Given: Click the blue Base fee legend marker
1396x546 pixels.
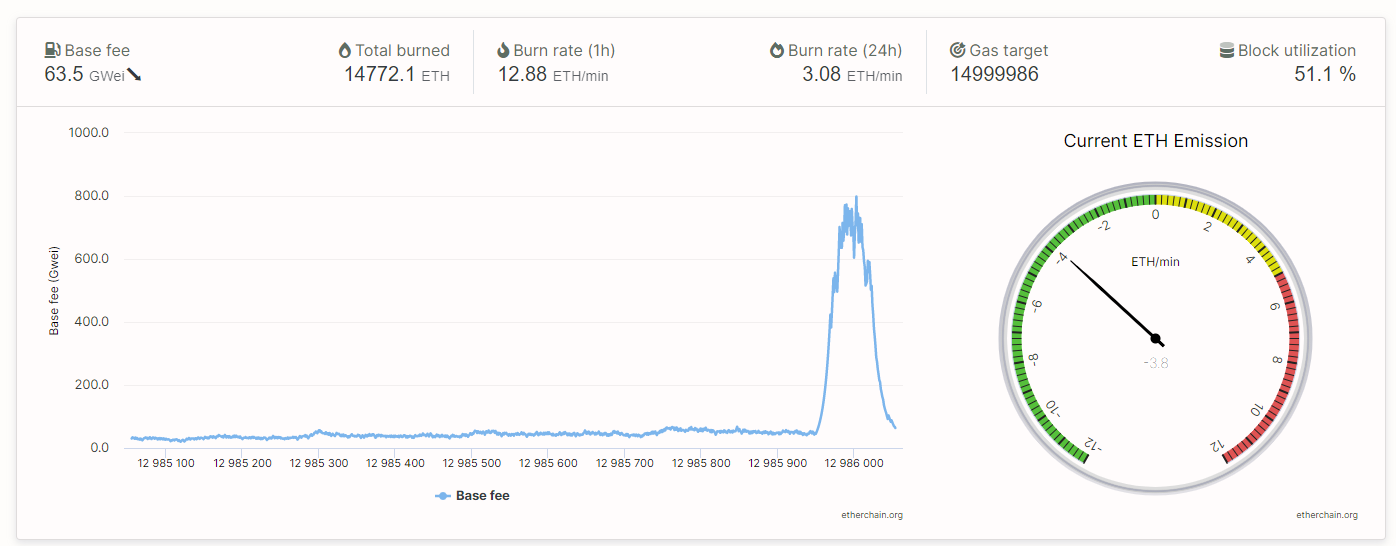Looking at the screenshot, I should 442,495.
